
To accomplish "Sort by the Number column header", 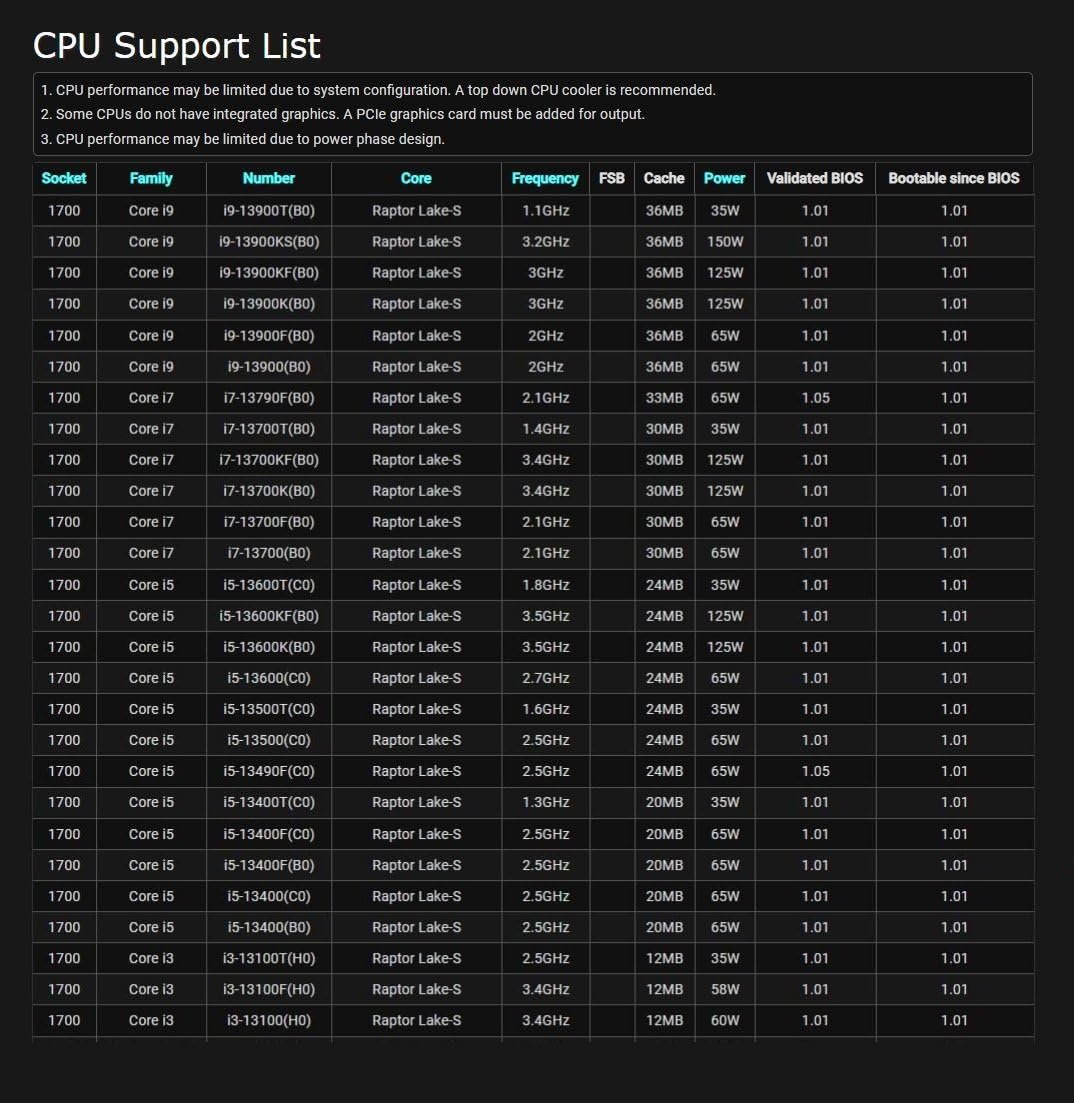I will coord(268,178).
